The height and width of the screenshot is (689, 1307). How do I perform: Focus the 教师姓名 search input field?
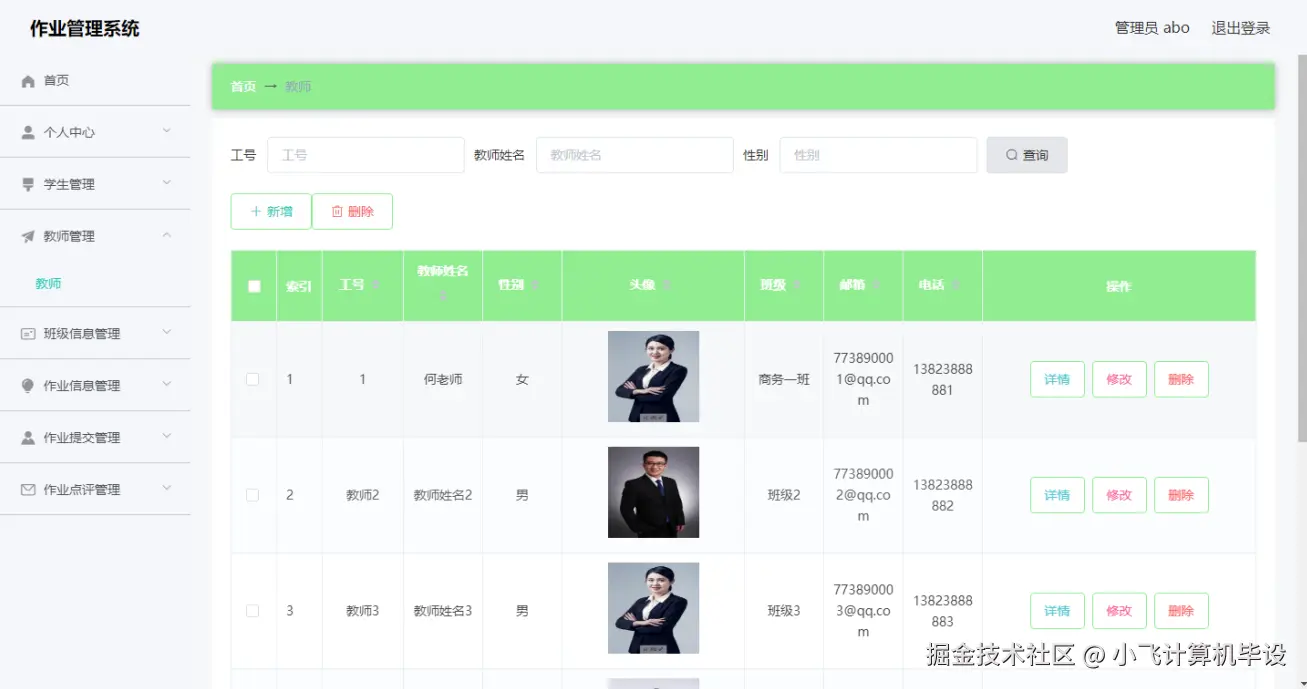point(635,155)
